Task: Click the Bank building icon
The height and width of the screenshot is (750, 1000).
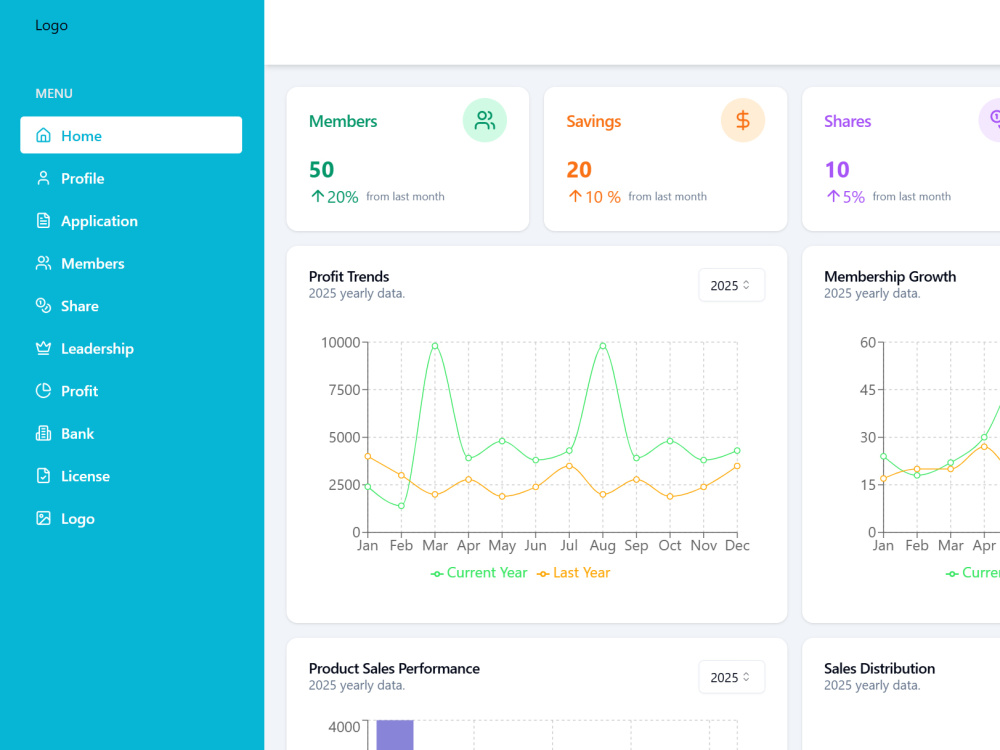Action: (43, 433)
